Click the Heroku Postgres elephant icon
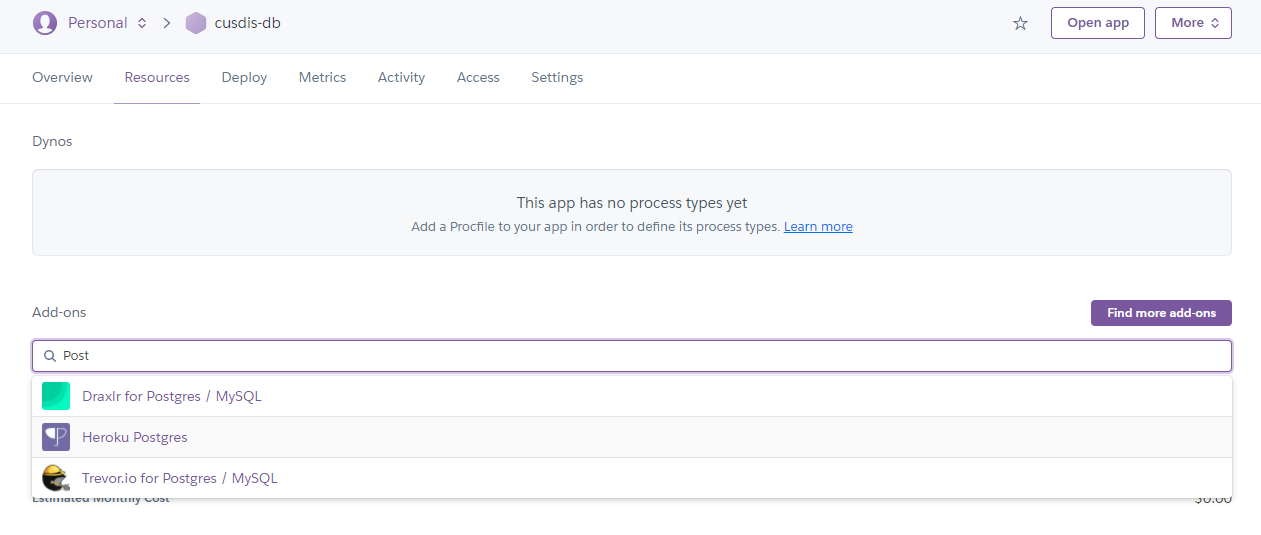 coord(56,437)
